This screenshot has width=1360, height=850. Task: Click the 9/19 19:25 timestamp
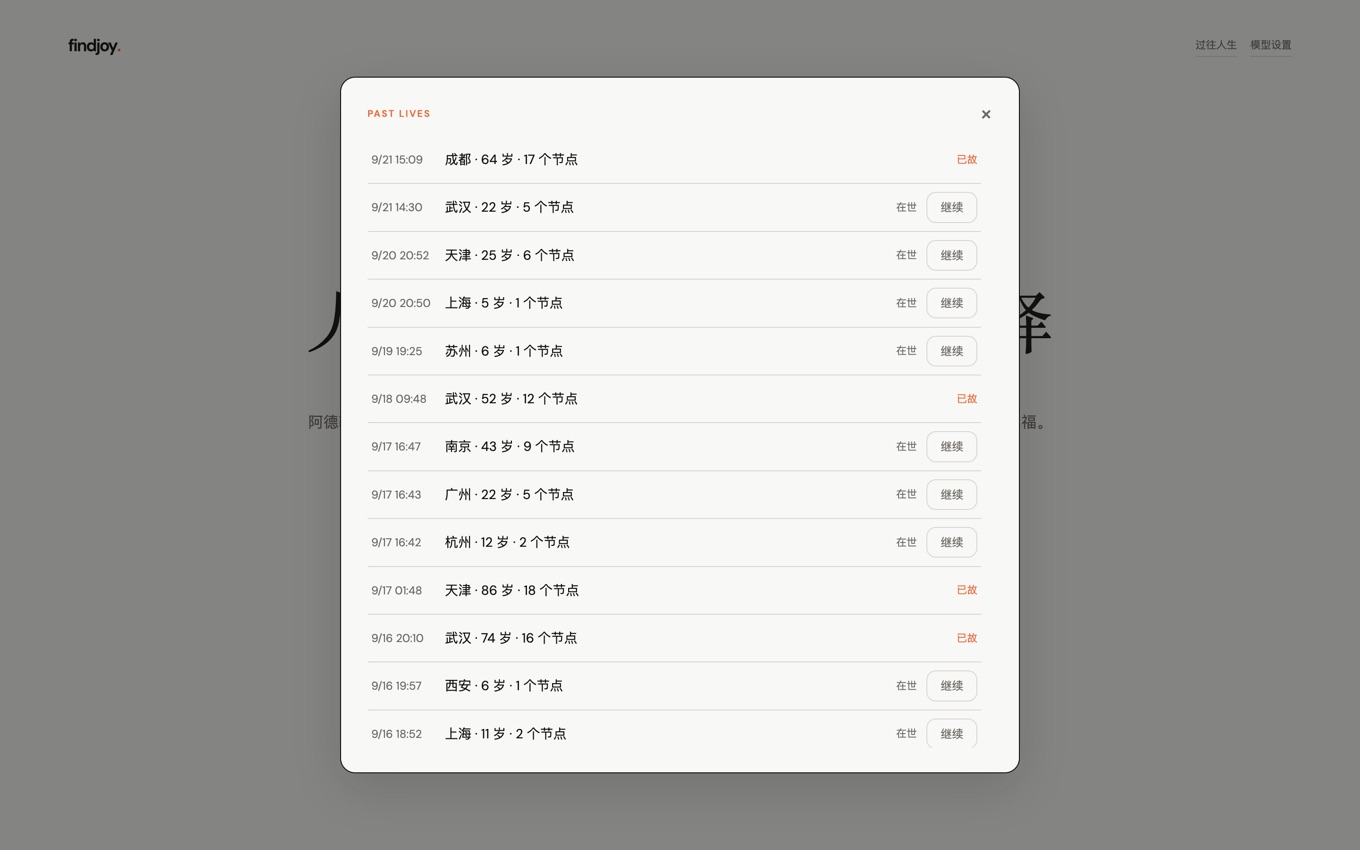(x=397, y=351)
